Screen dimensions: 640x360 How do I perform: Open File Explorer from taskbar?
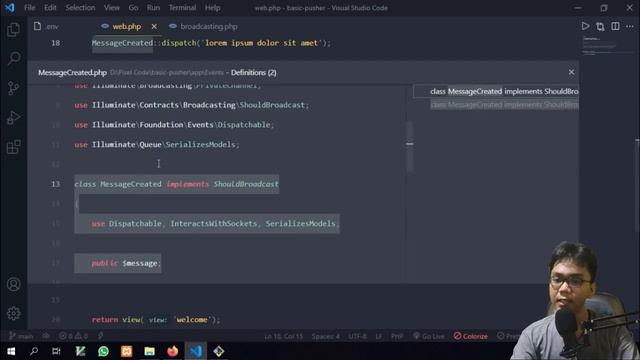coord(149,351)
